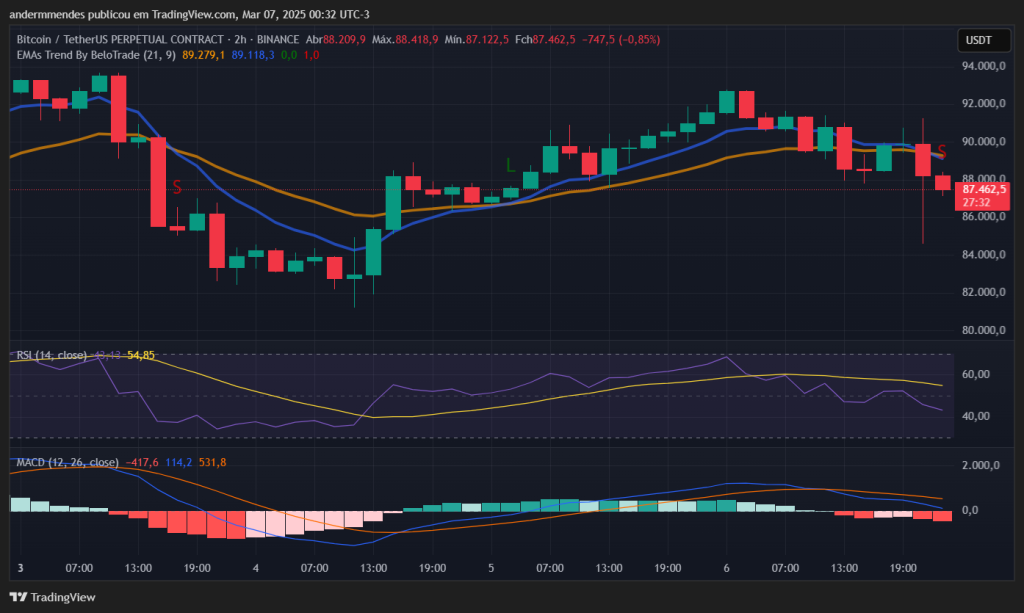Click the 90.000,0 price axis label
Screen dimensions: 1024x613
click(x=984, y=141)
